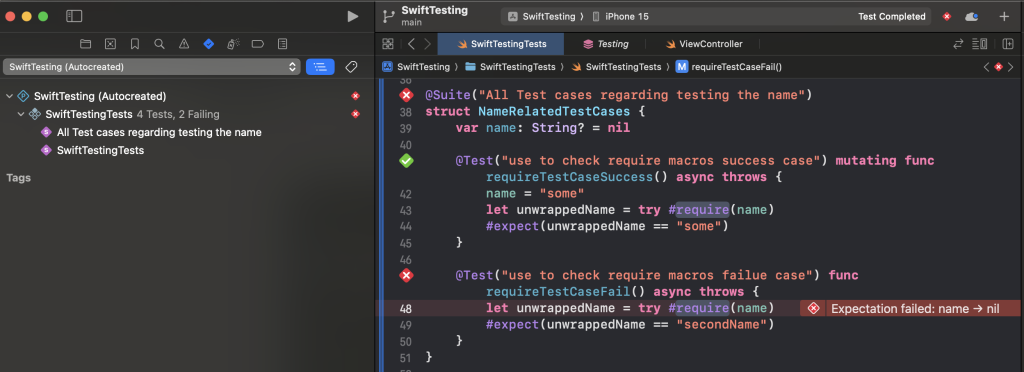Open the Issue navigator warning icon
This screenshot has width=1024, height=372.
184,44
